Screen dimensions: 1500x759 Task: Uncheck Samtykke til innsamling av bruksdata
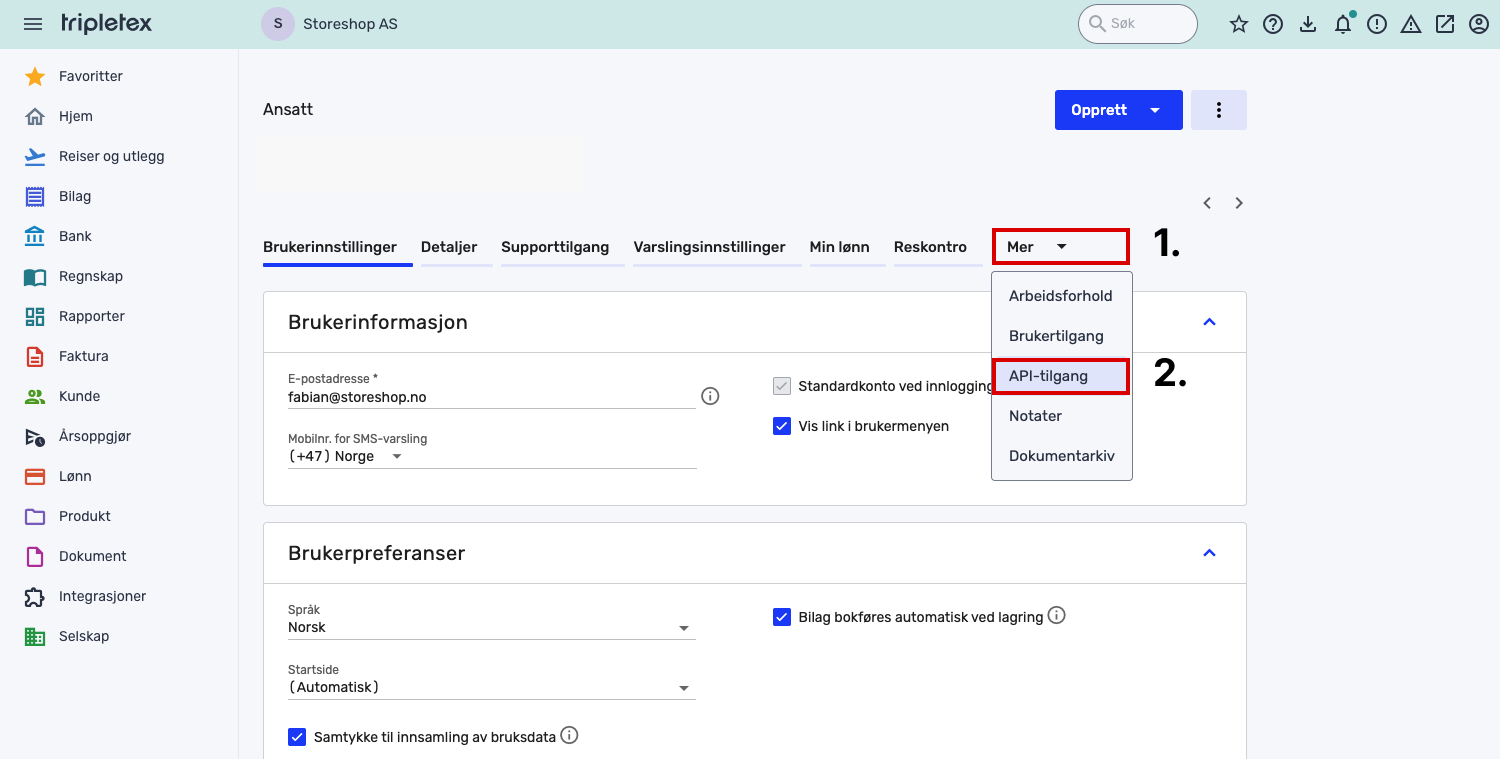tap(297, 737)
